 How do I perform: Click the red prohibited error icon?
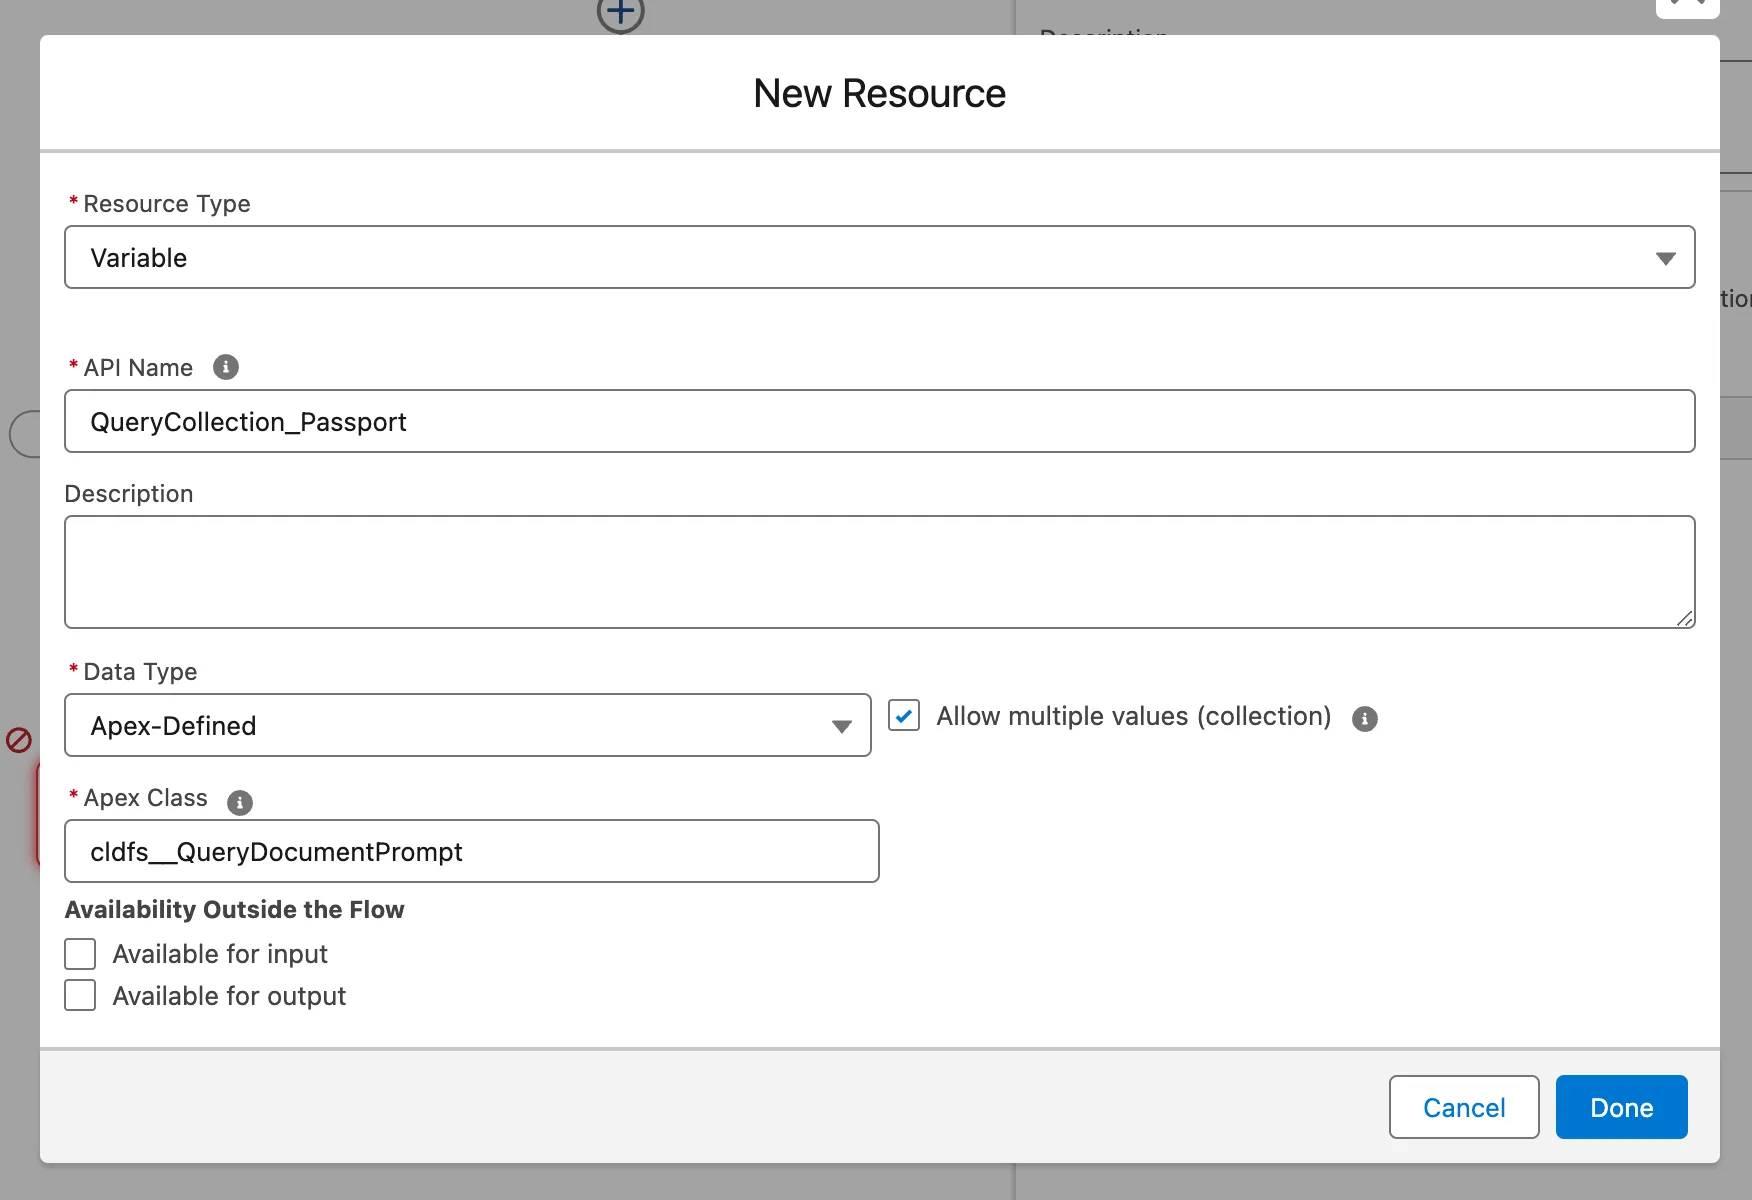coord(19,740)
